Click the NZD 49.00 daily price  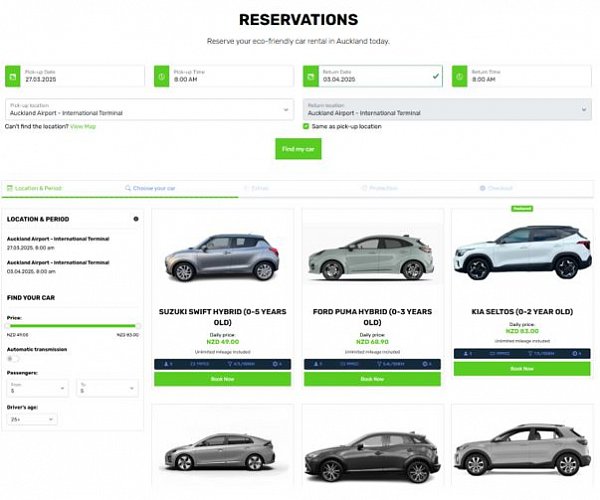click(x=223, y=342)
